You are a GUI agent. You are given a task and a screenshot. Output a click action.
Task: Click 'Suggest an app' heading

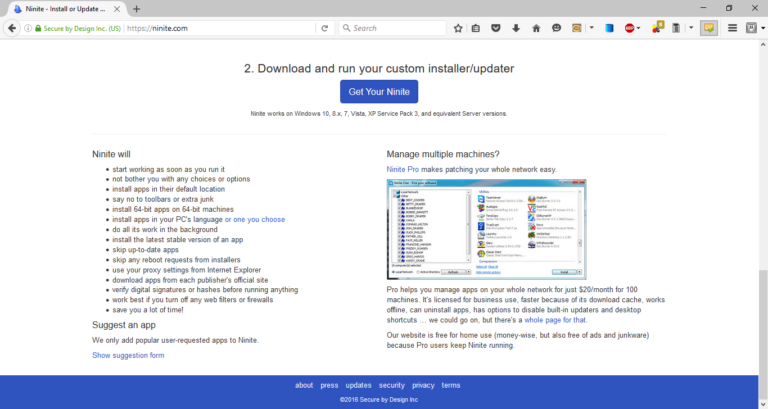(124, 325)
